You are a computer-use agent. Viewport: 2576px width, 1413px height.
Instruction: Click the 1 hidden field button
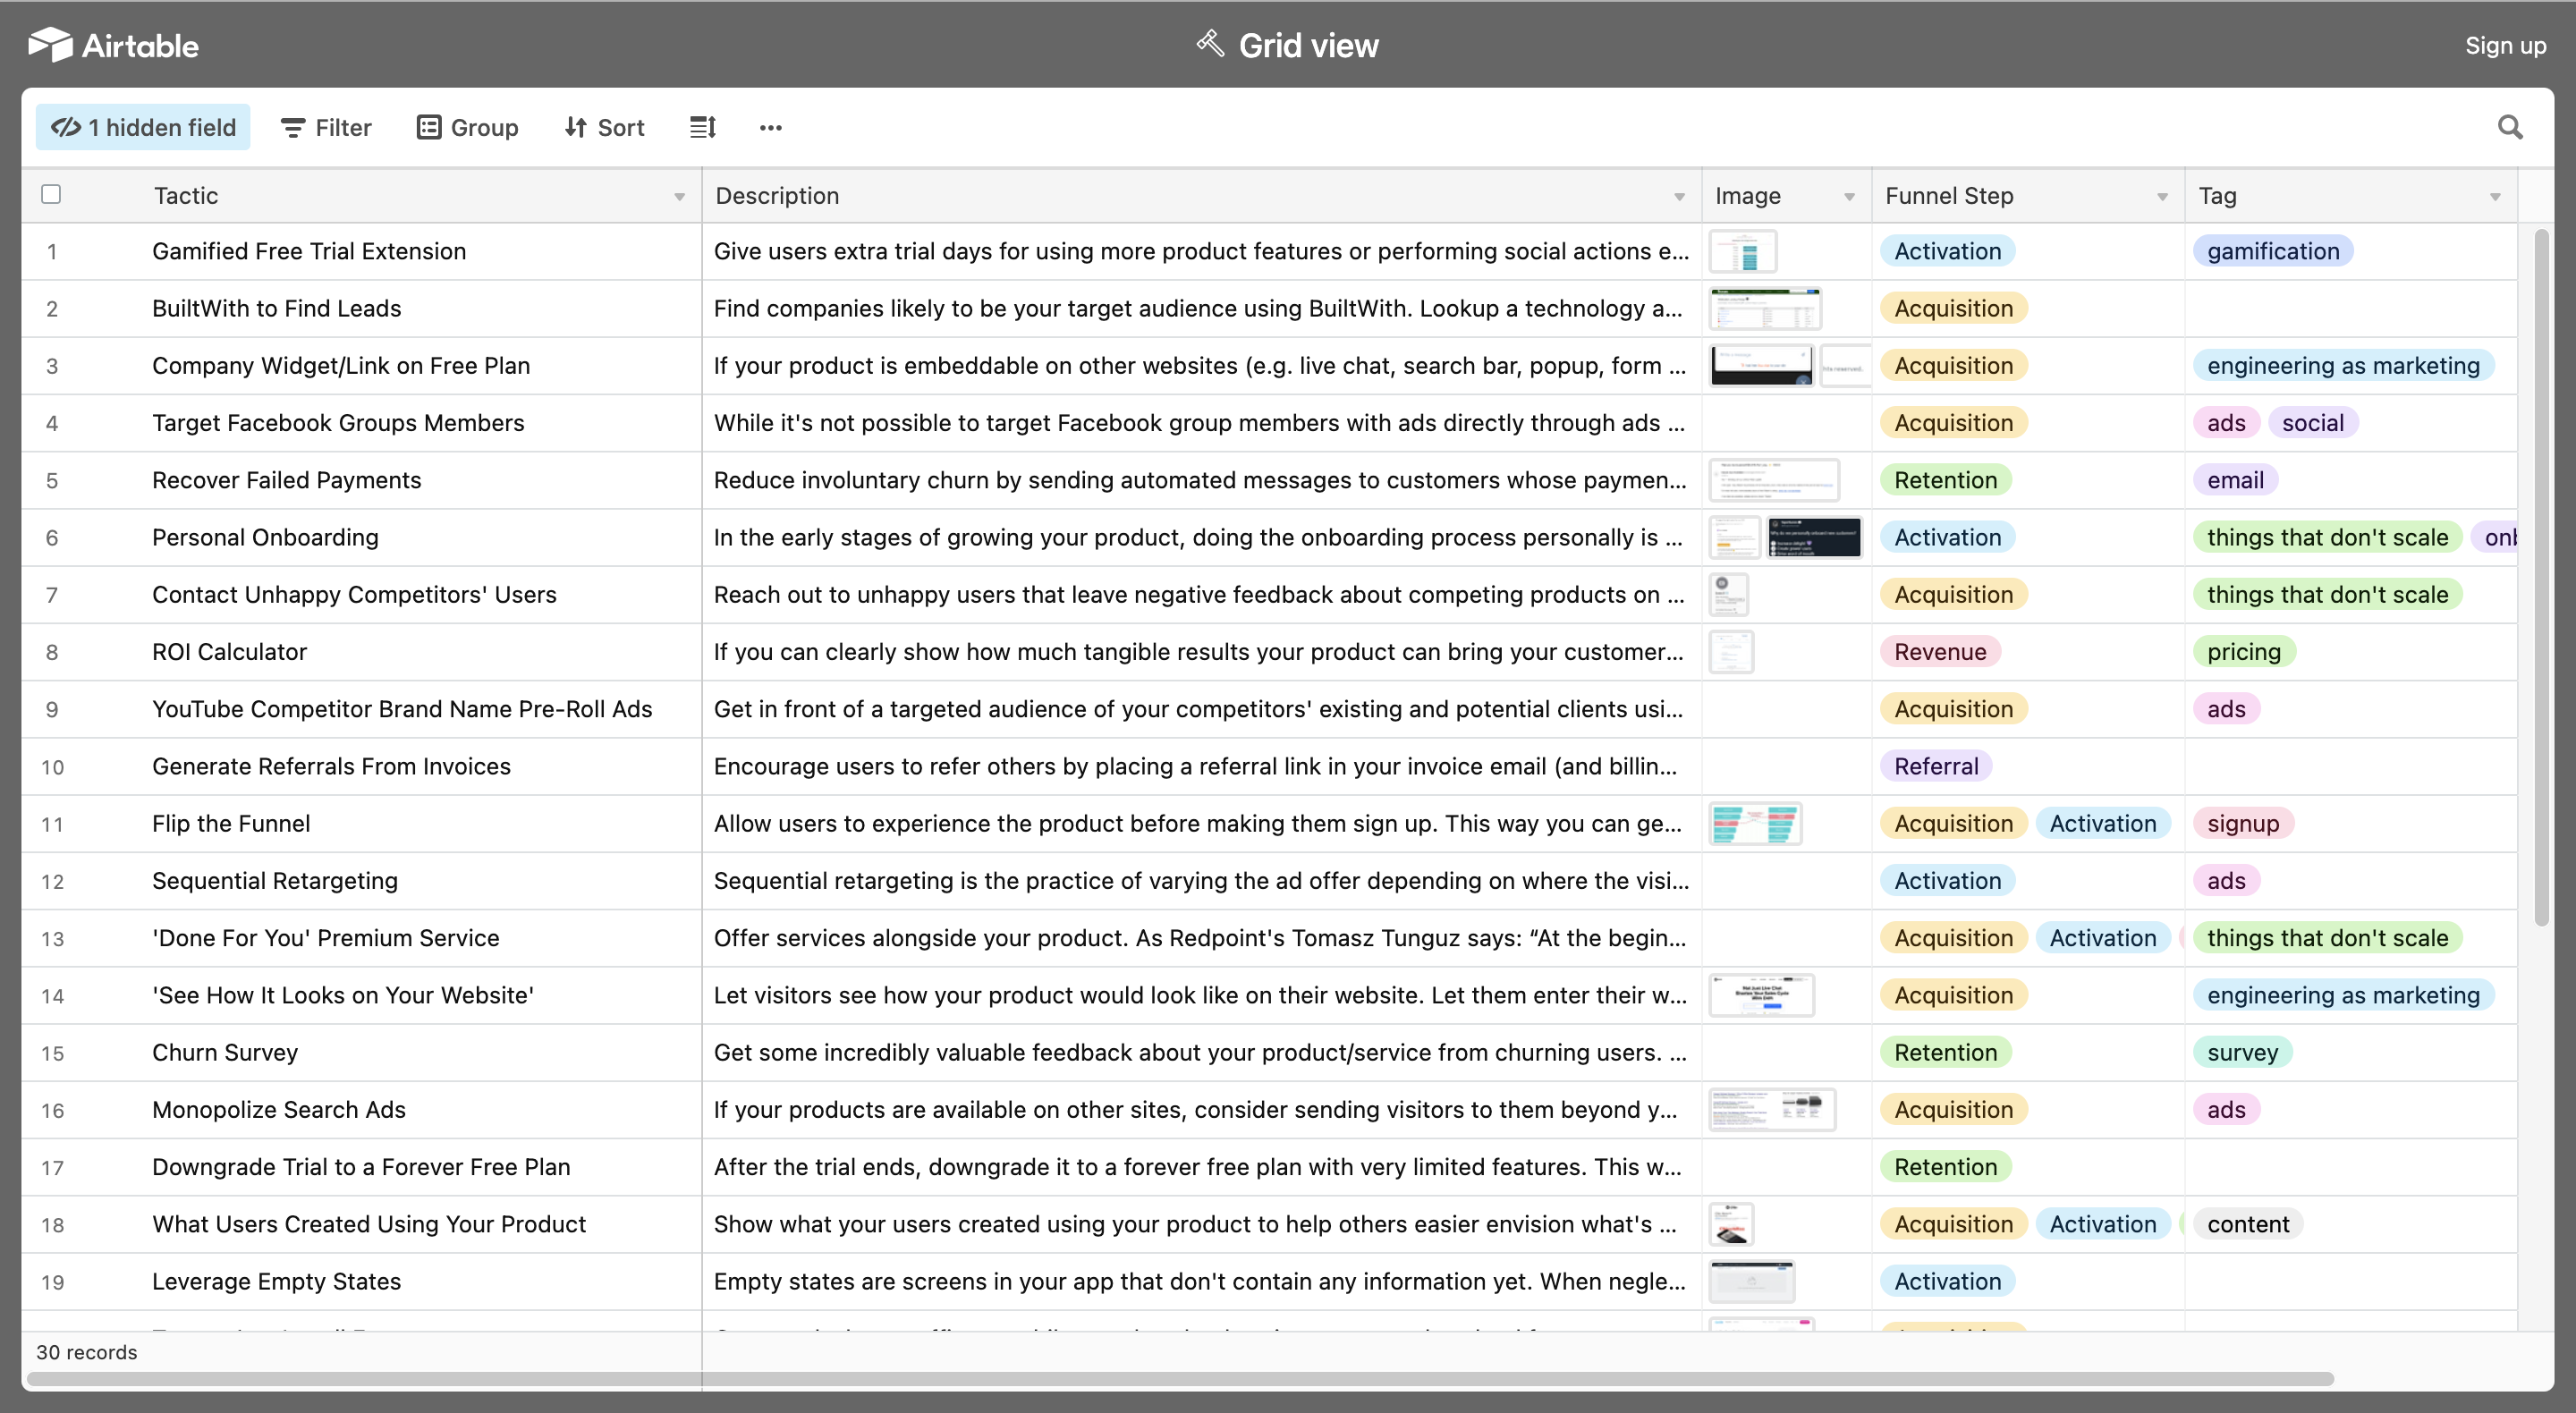click(144, 125)
